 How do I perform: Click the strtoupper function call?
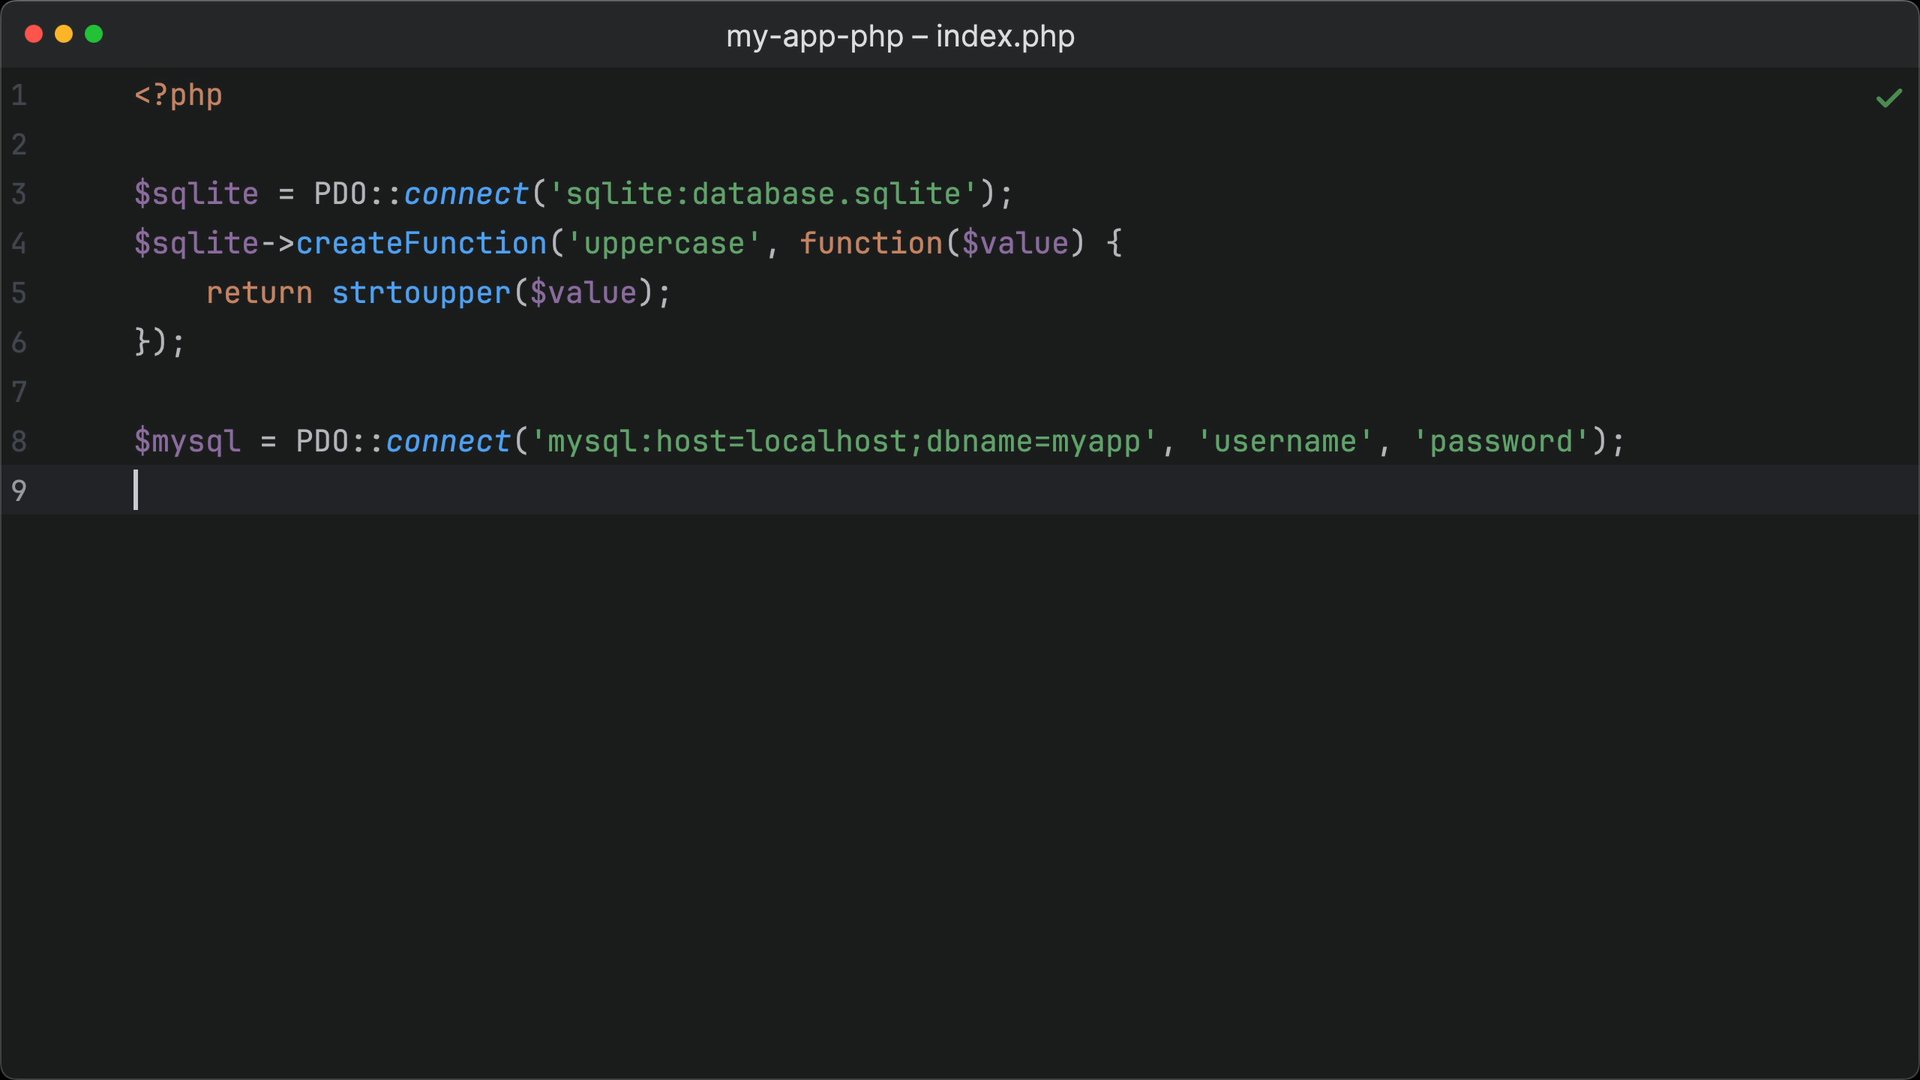coord(421,293)
